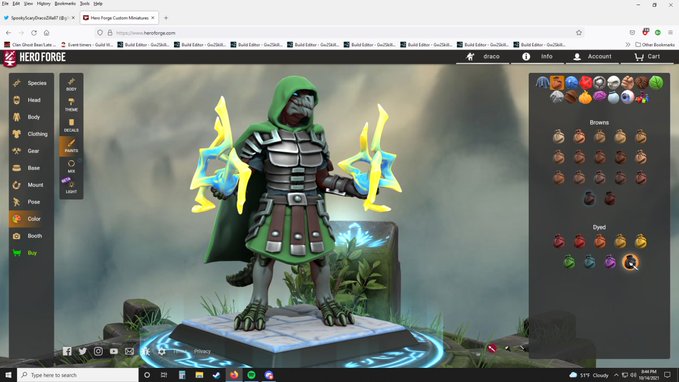Select the THEME color sub-tool
The width and height of the screenshot is (679, 382).
pyautogui.click(x=71, y=104)
